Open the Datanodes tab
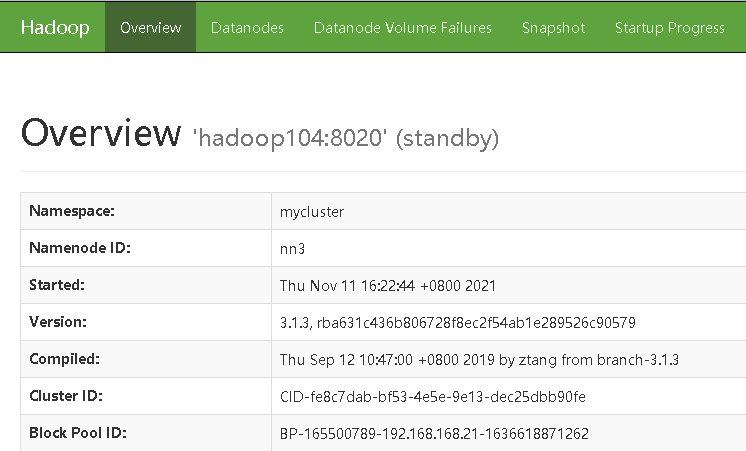 tap(247, 28)
